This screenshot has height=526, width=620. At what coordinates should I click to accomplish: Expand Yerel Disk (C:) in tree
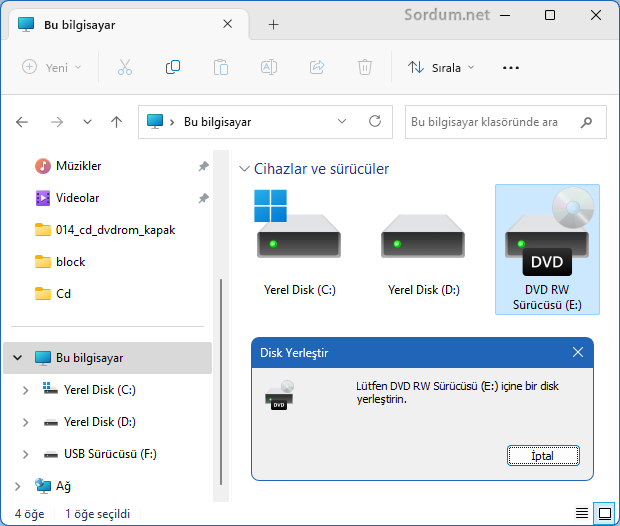(x=26, y=390)
